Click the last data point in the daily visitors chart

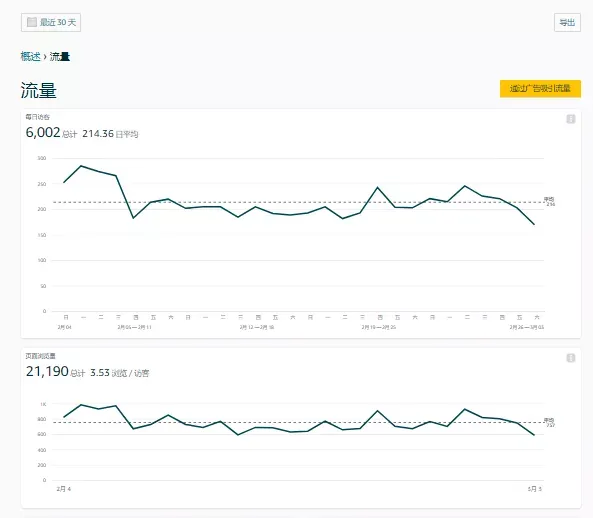tap(534, 224)
